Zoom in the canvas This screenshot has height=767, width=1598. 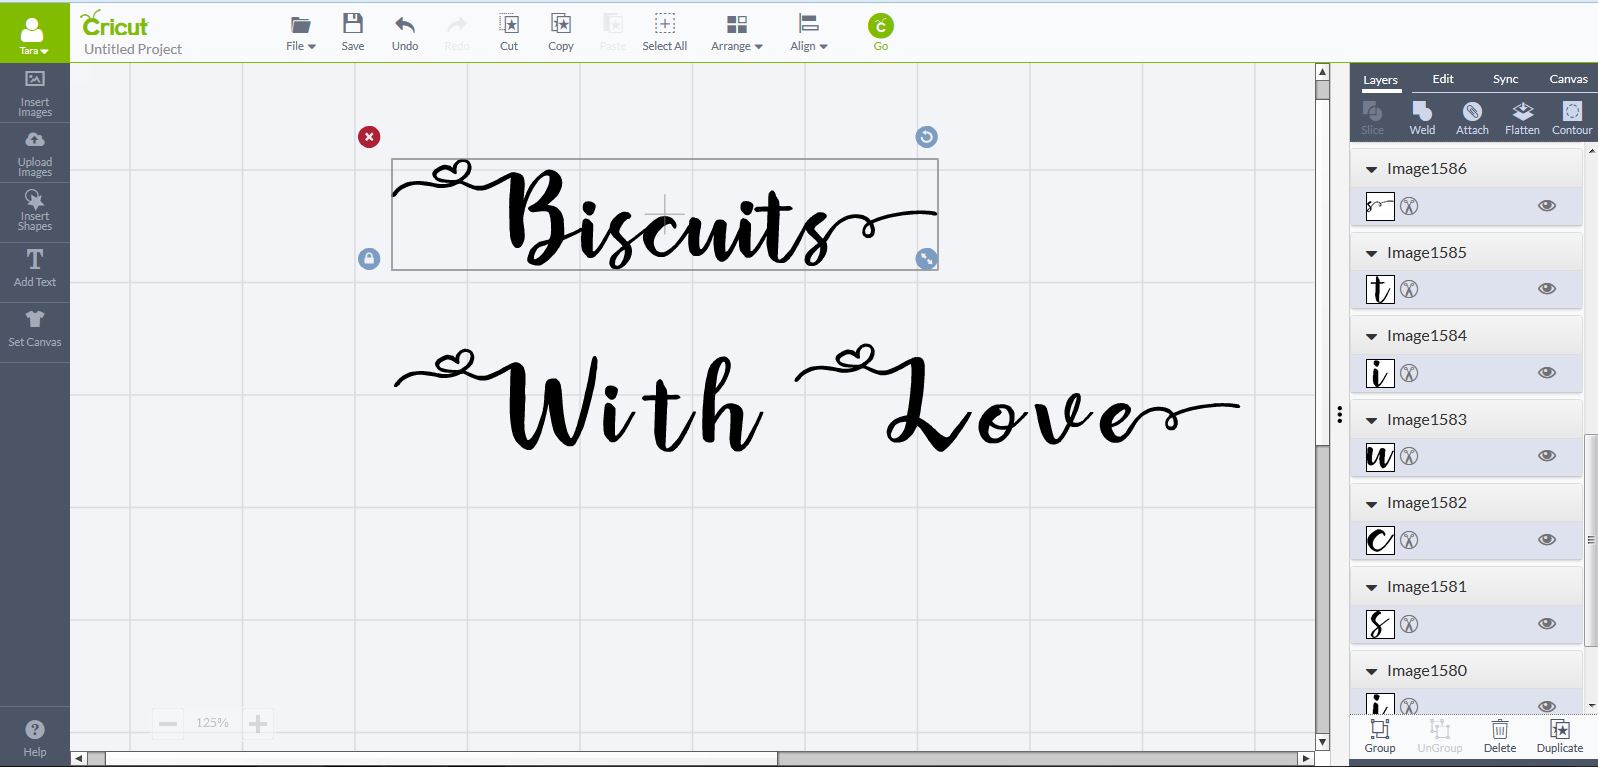pyautogui.click(x=258, y=723)
